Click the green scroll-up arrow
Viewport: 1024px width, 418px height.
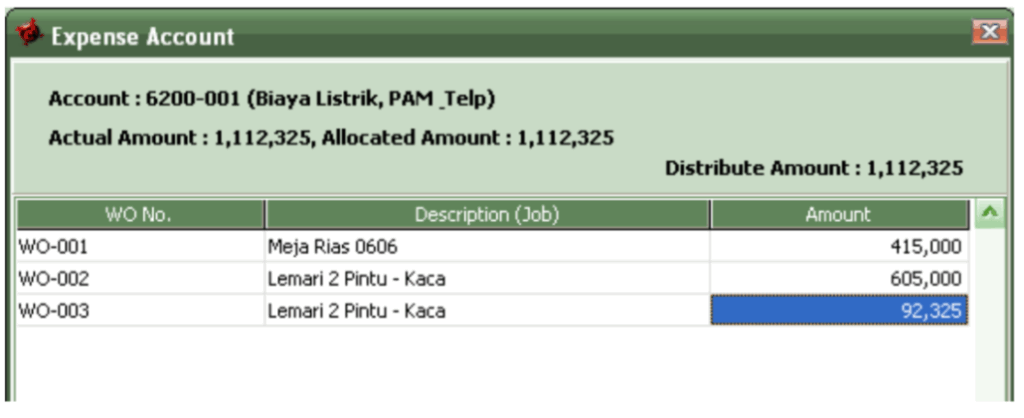991,214
